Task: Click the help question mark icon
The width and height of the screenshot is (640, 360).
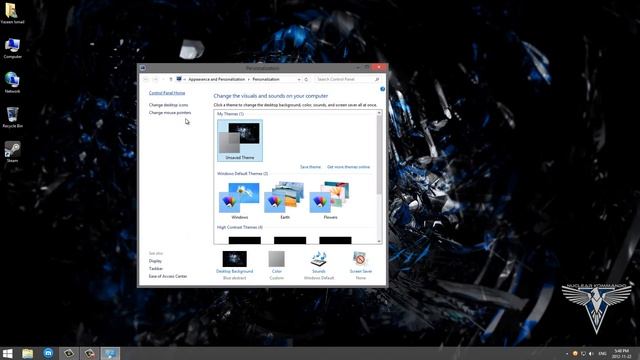Action: point(382,89)
